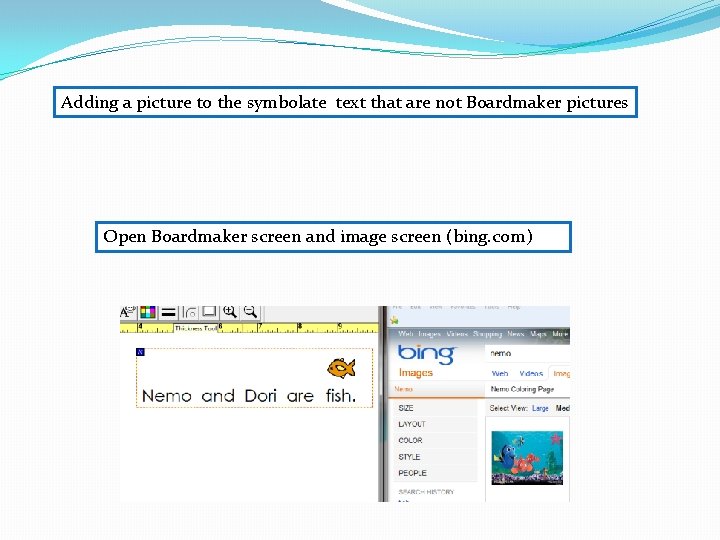Select the shadow box tool in Boardmaker
This screenshot has height=540, width=720.
pyautogui.click(x=209, y=312)
